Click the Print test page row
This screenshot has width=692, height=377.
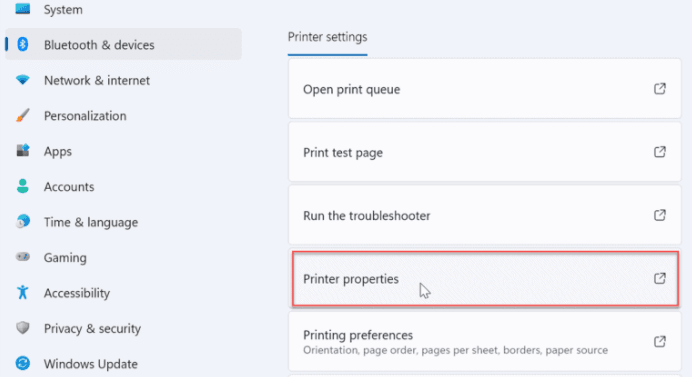click(x=485, y=152)
